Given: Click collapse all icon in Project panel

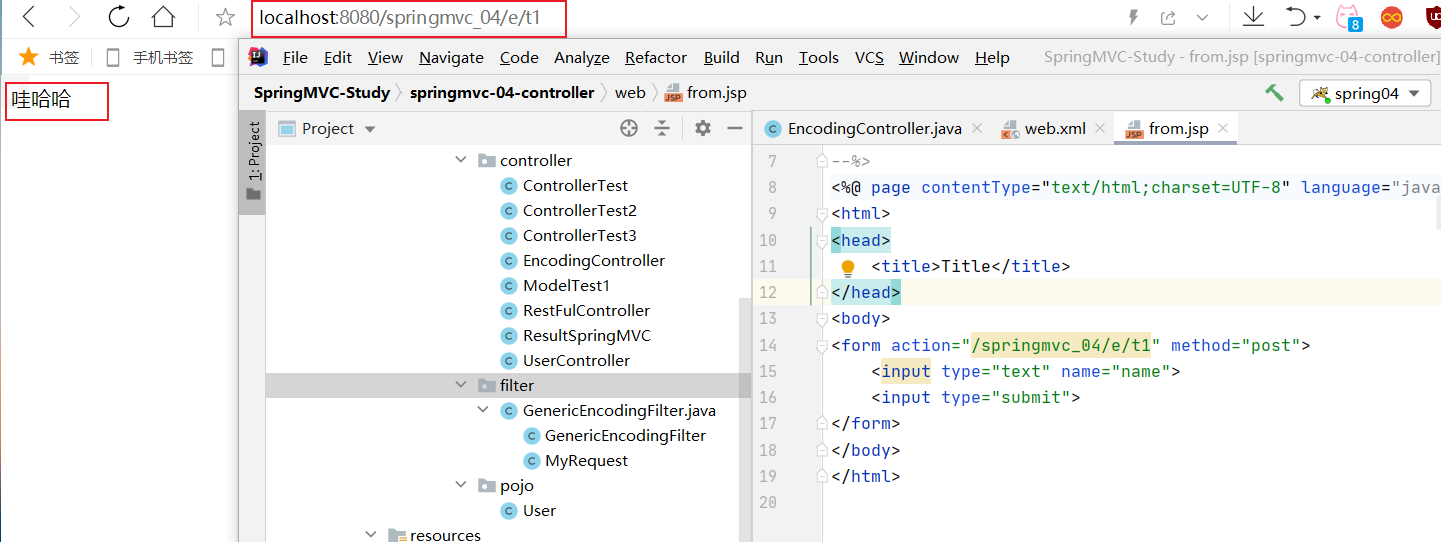Looking at the screenshot, I should click(662, 128).
